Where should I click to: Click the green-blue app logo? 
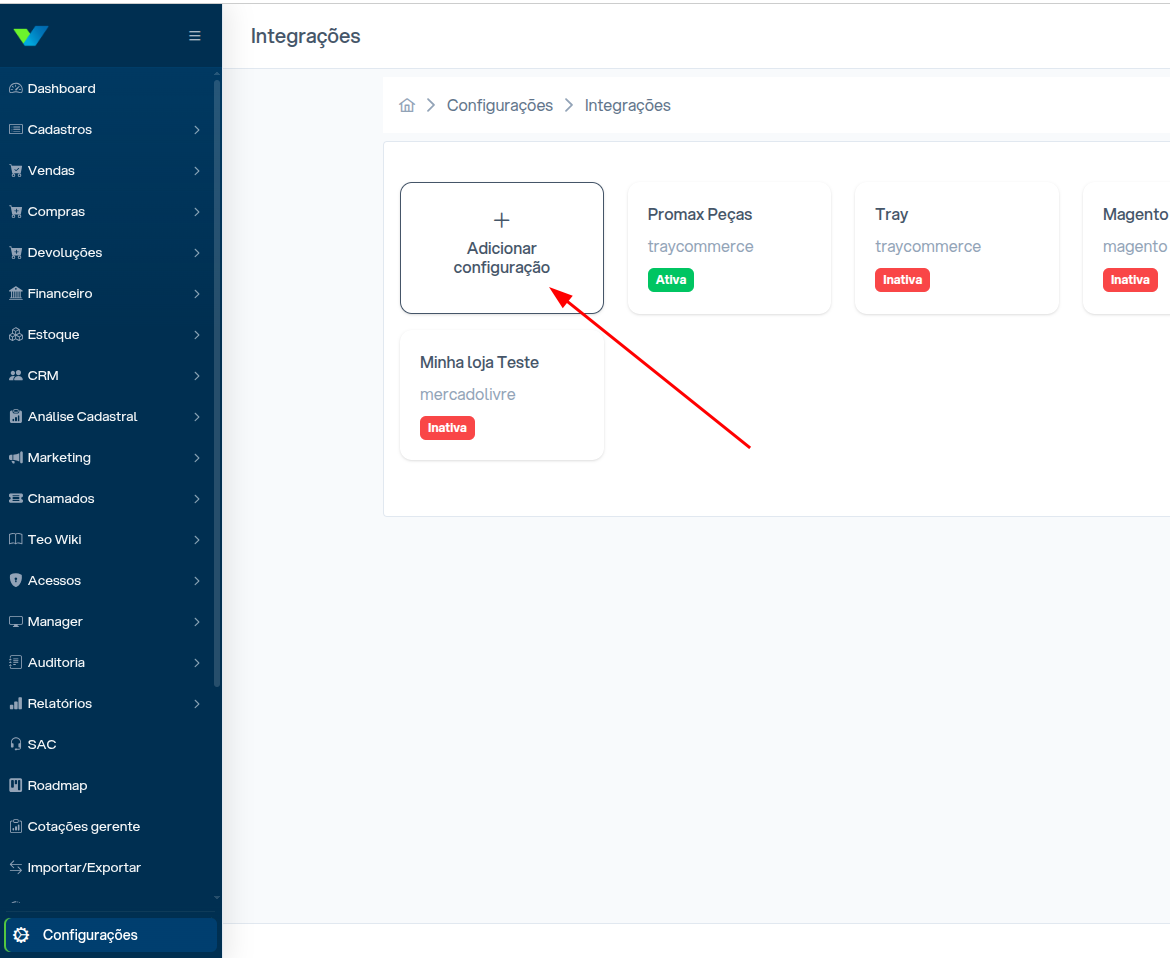coord(31,36)
